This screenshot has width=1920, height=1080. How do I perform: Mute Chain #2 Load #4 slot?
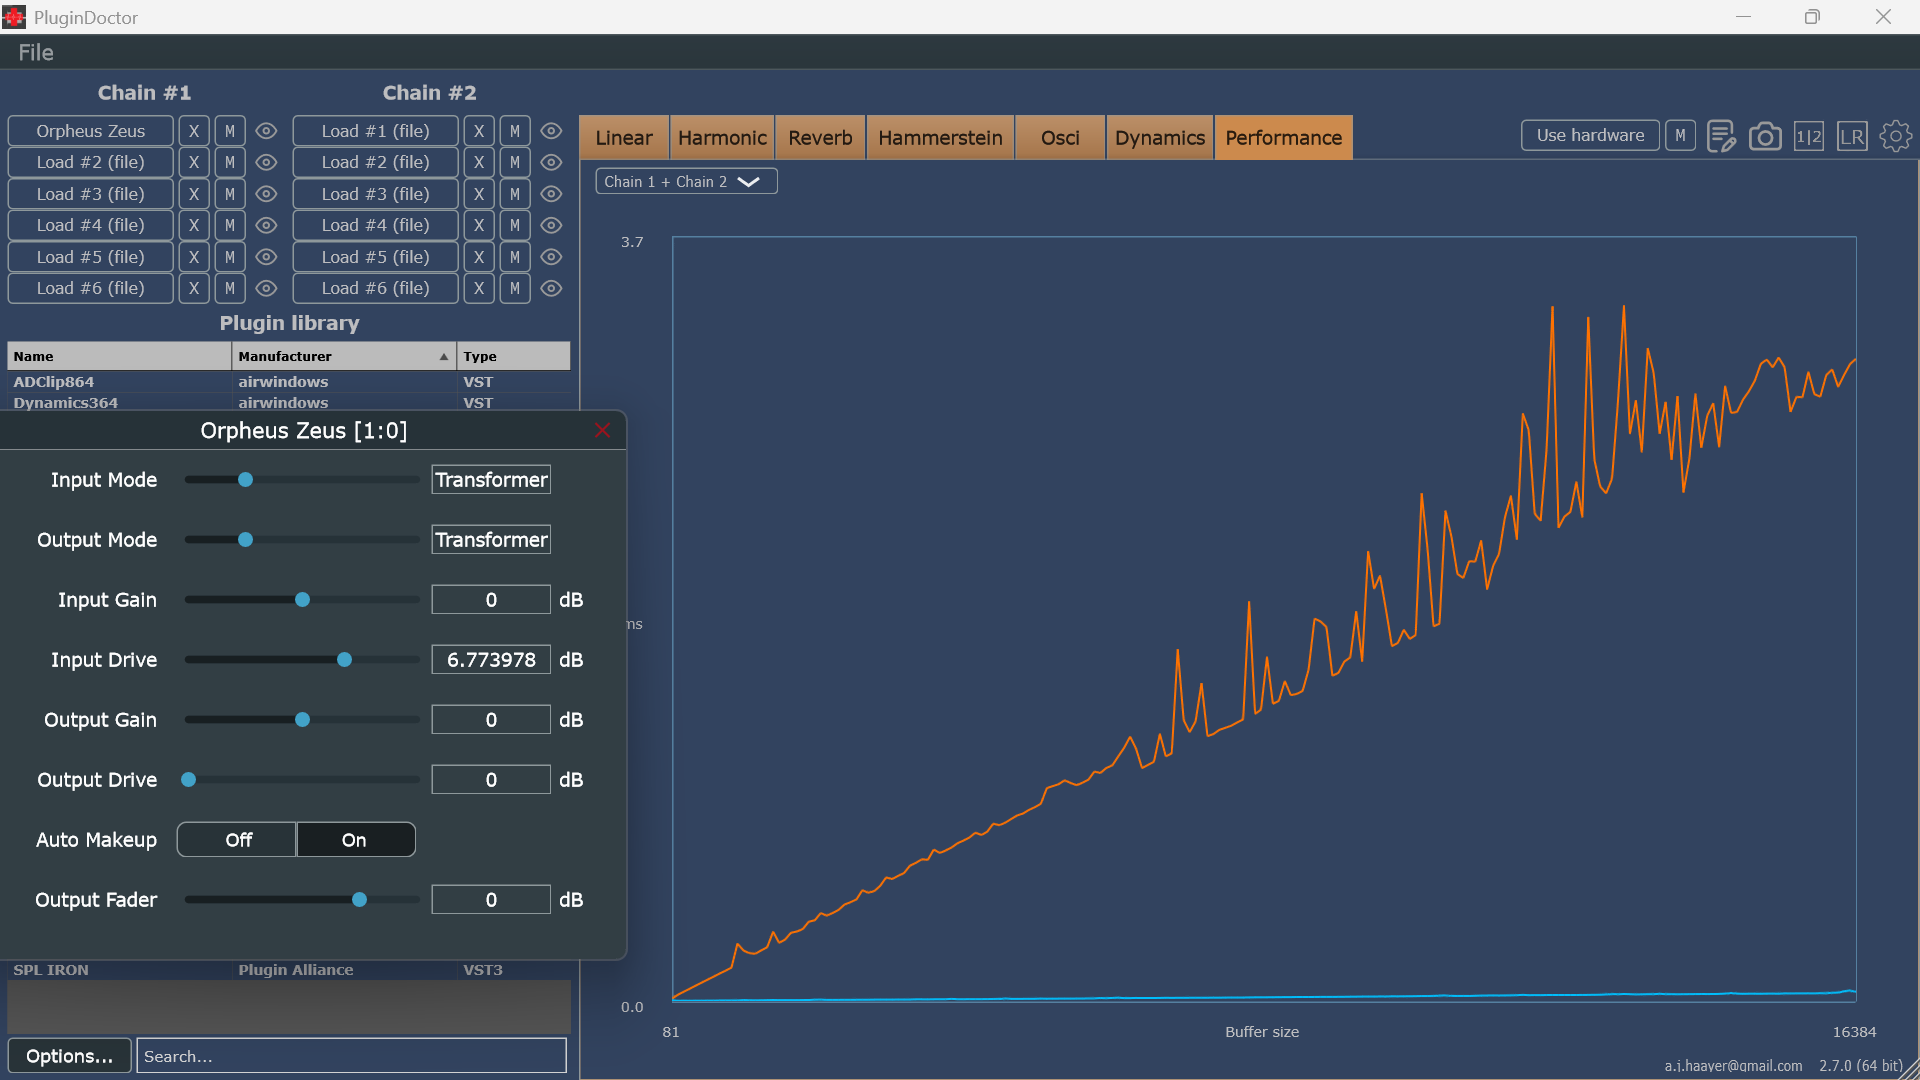[515, 225]
